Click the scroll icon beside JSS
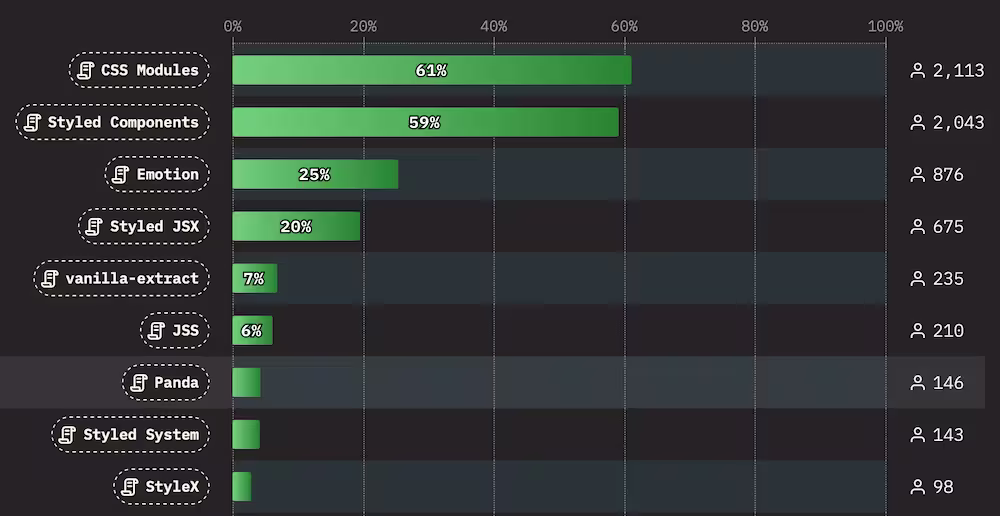Viewport: 1000px width, 516px height. [x=156, y=331]
